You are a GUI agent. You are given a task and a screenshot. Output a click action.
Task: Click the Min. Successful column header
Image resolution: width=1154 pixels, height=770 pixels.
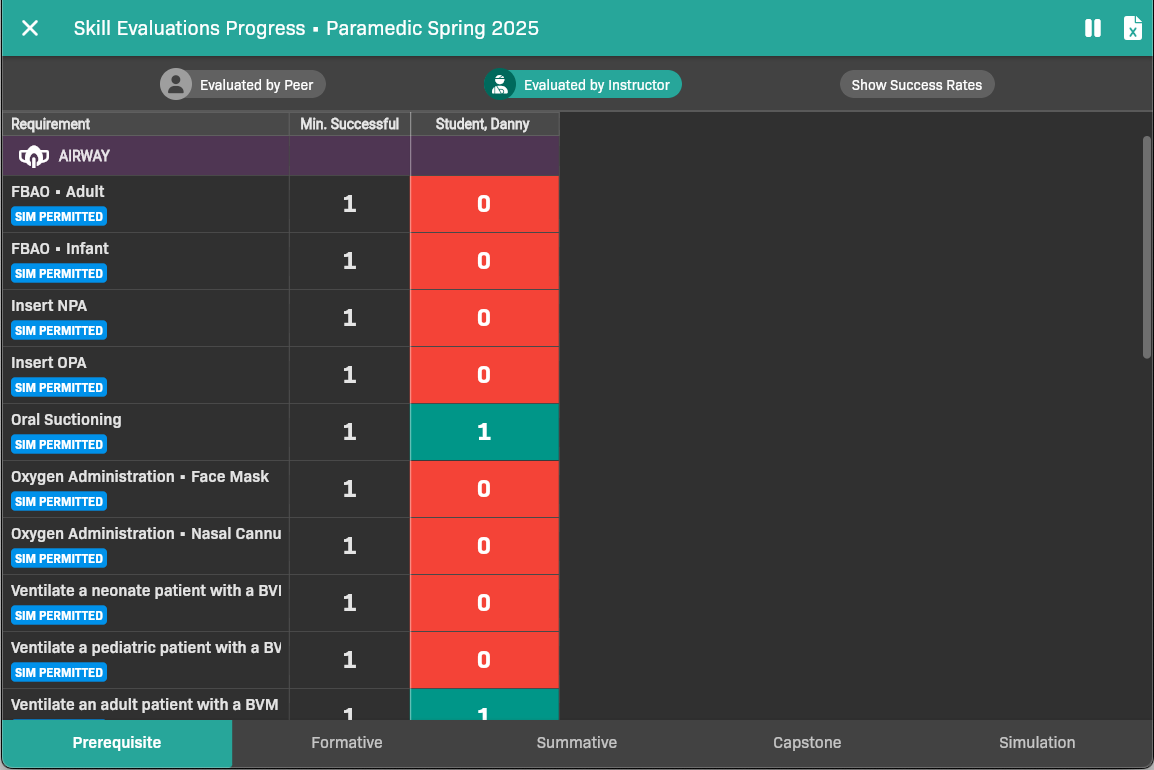tap(349, 124)
